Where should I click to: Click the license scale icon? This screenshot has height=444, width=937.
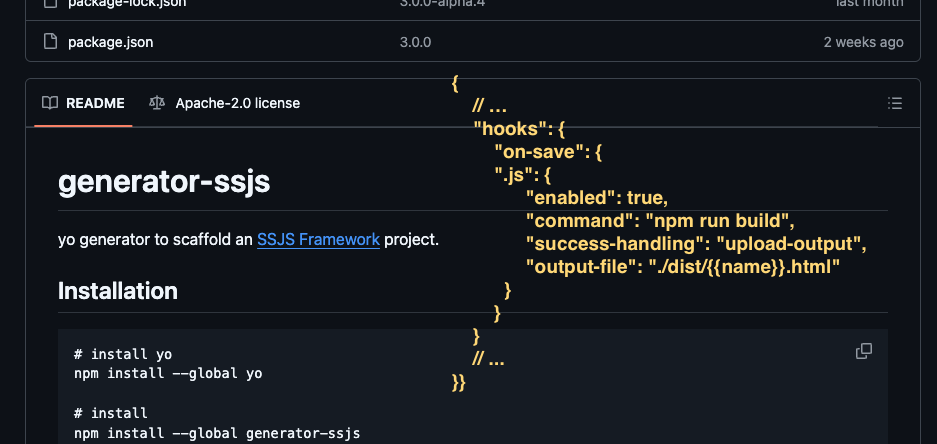point(157,103)
